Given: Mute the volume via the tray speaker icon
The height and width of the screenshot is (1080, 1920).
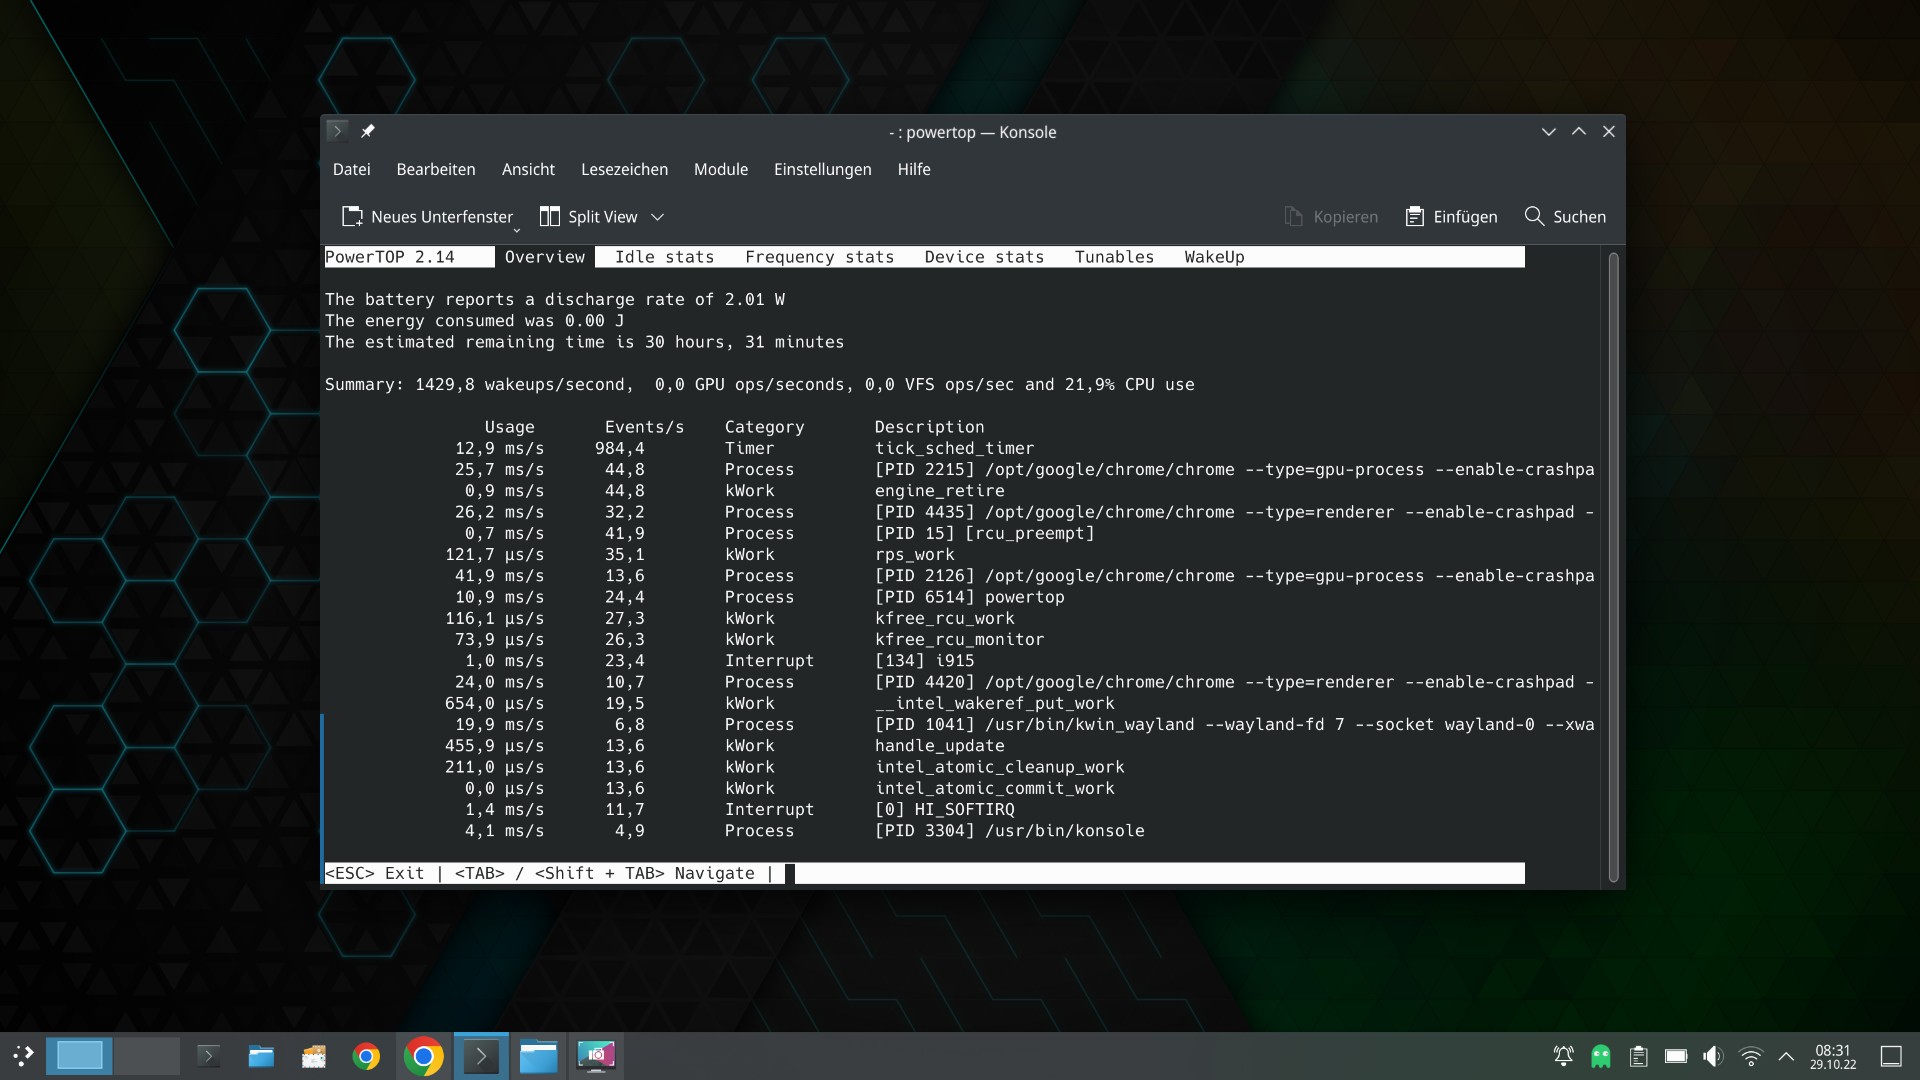Looking at the screenshot, I should point(1713,1056).
